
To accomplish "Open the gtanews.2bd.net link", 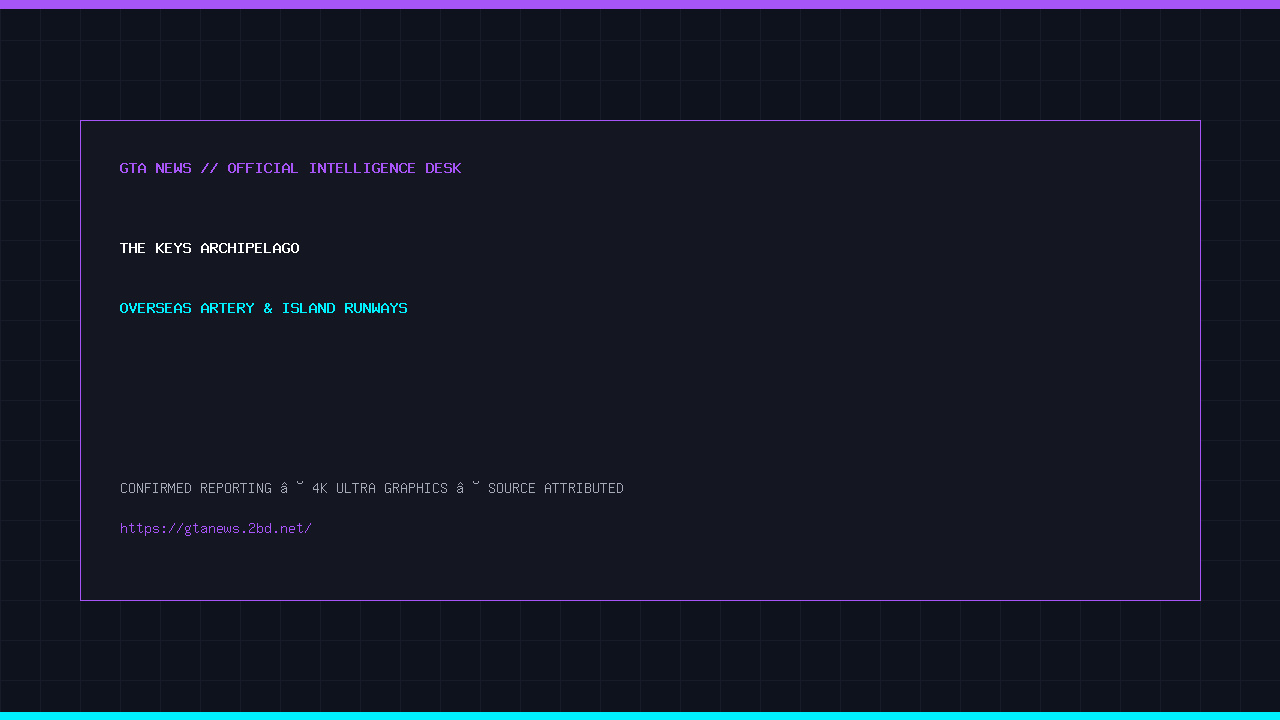I will pos(216,528).
